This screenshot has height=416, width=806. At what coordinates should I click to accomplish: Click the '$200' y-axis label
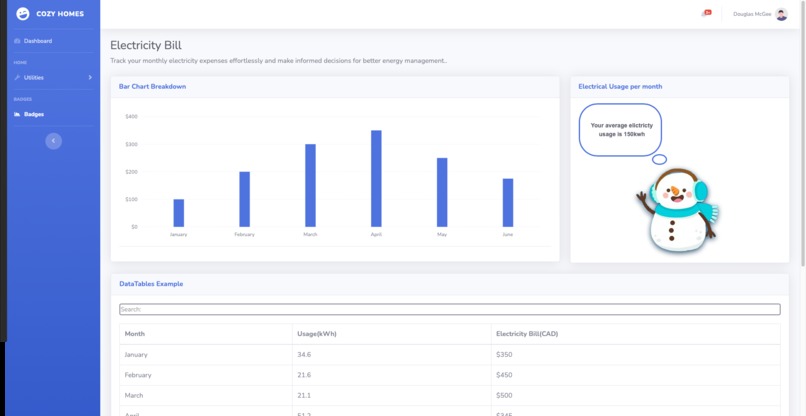pyautogui.click(x=131, y=172)
